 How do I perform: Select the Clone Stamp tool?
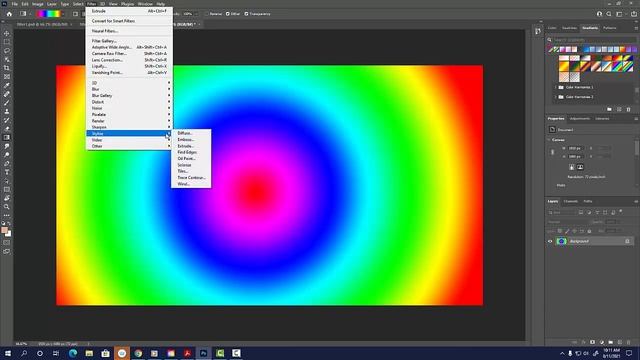[7, 111]
